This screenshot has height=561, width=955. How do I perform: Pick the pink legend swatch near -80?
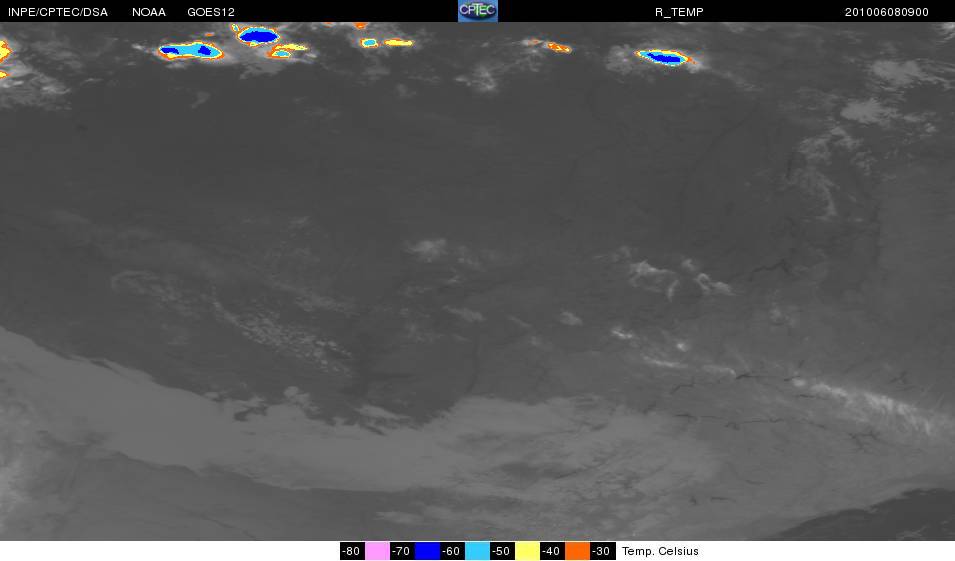[377, 551]
